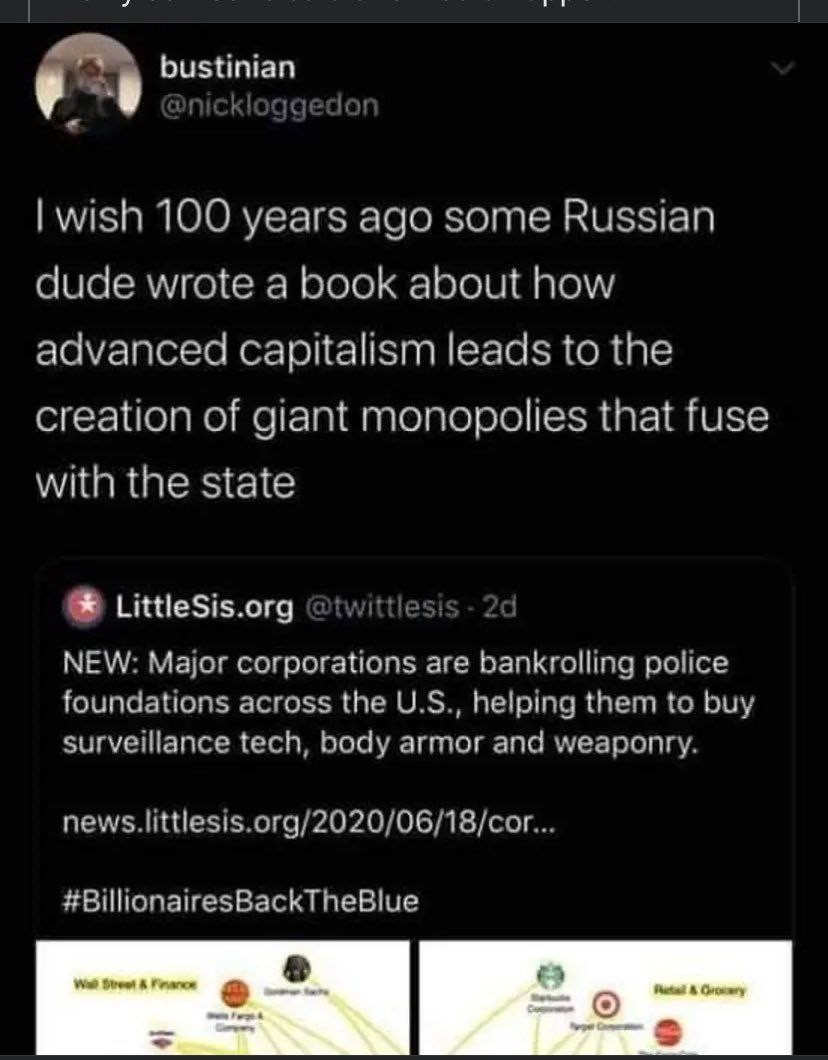828x1060 pixels.
Task: Open the bustinian display name
Action: 228,68
